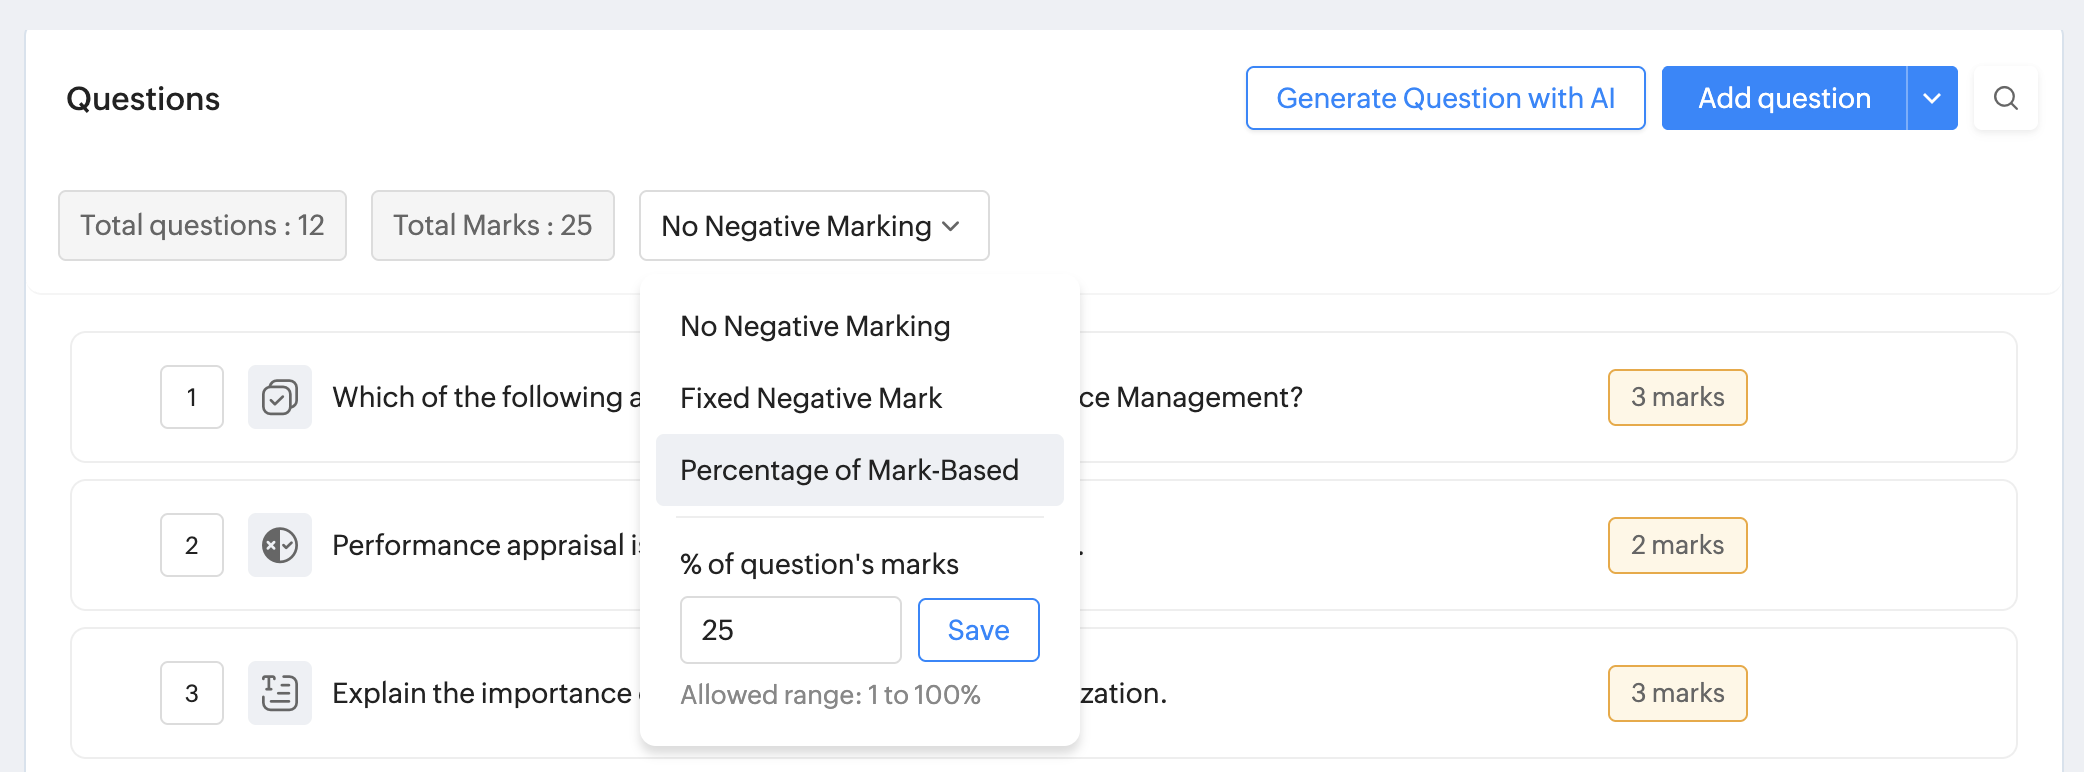
Task: Click question 2 true/false type icon
Action: [280, 545]
